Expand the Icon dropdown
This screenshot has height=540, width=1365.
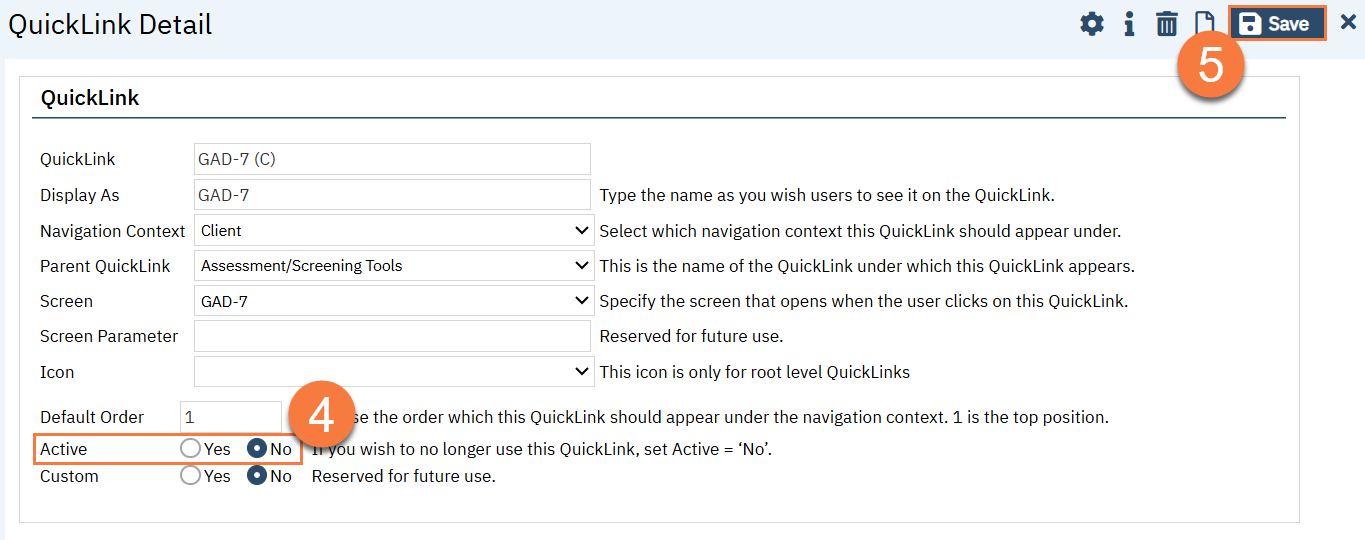pyautogui.click(x=394, y=372)
